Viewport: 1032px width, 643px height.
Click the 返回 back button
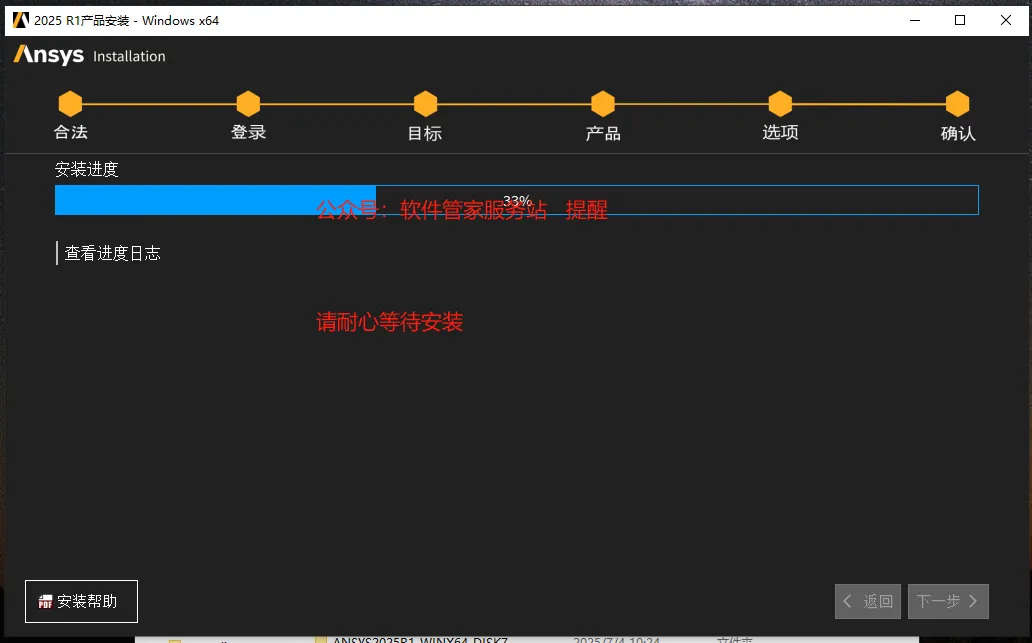(867, 601)
